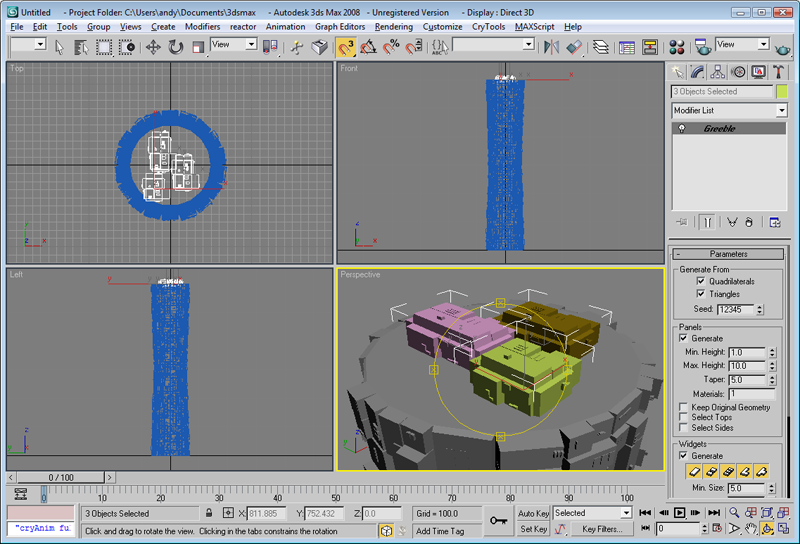The height and width of the screenshot is (544, 800).
Task: Choose Rectangular Selection Region tool
Action: point(104,47)
